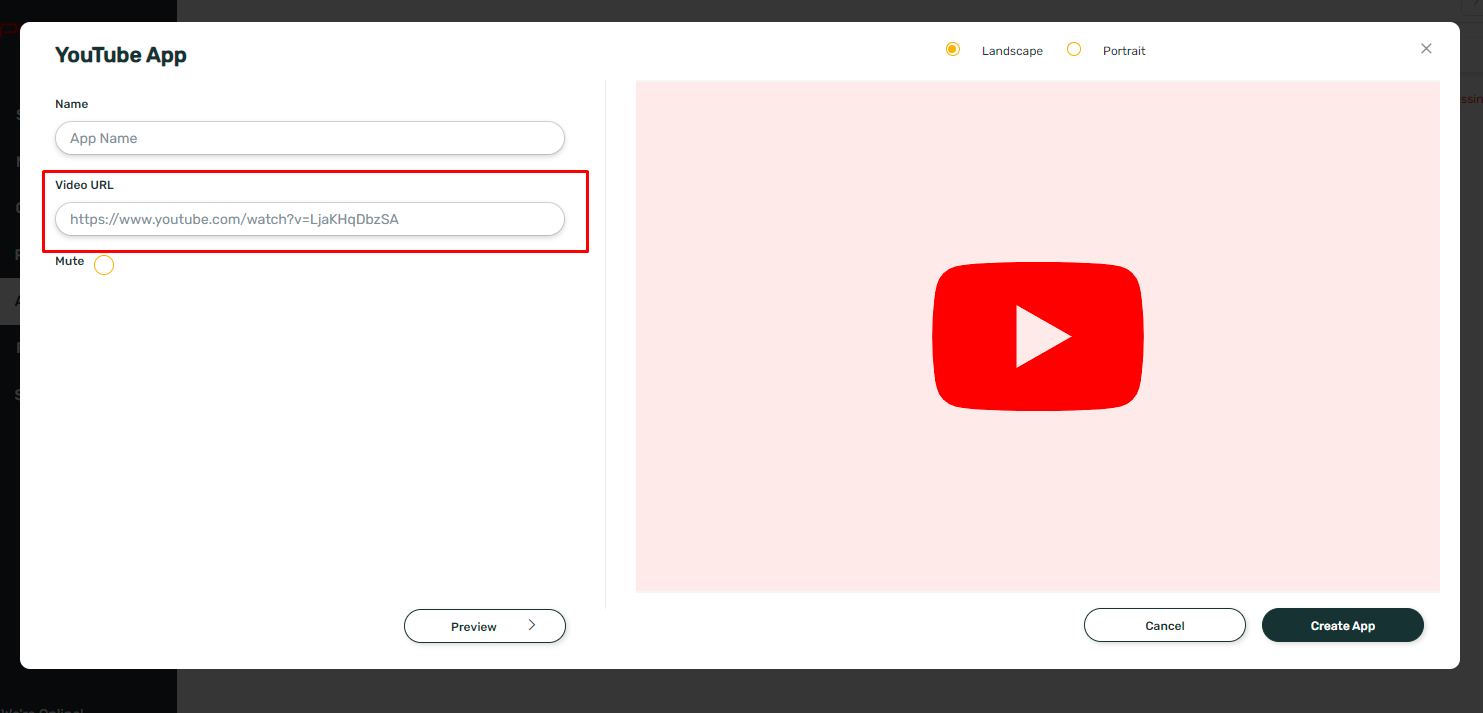Toggle the Mute option
This screenshot has height=713, width=1483.
coord(104,265)
